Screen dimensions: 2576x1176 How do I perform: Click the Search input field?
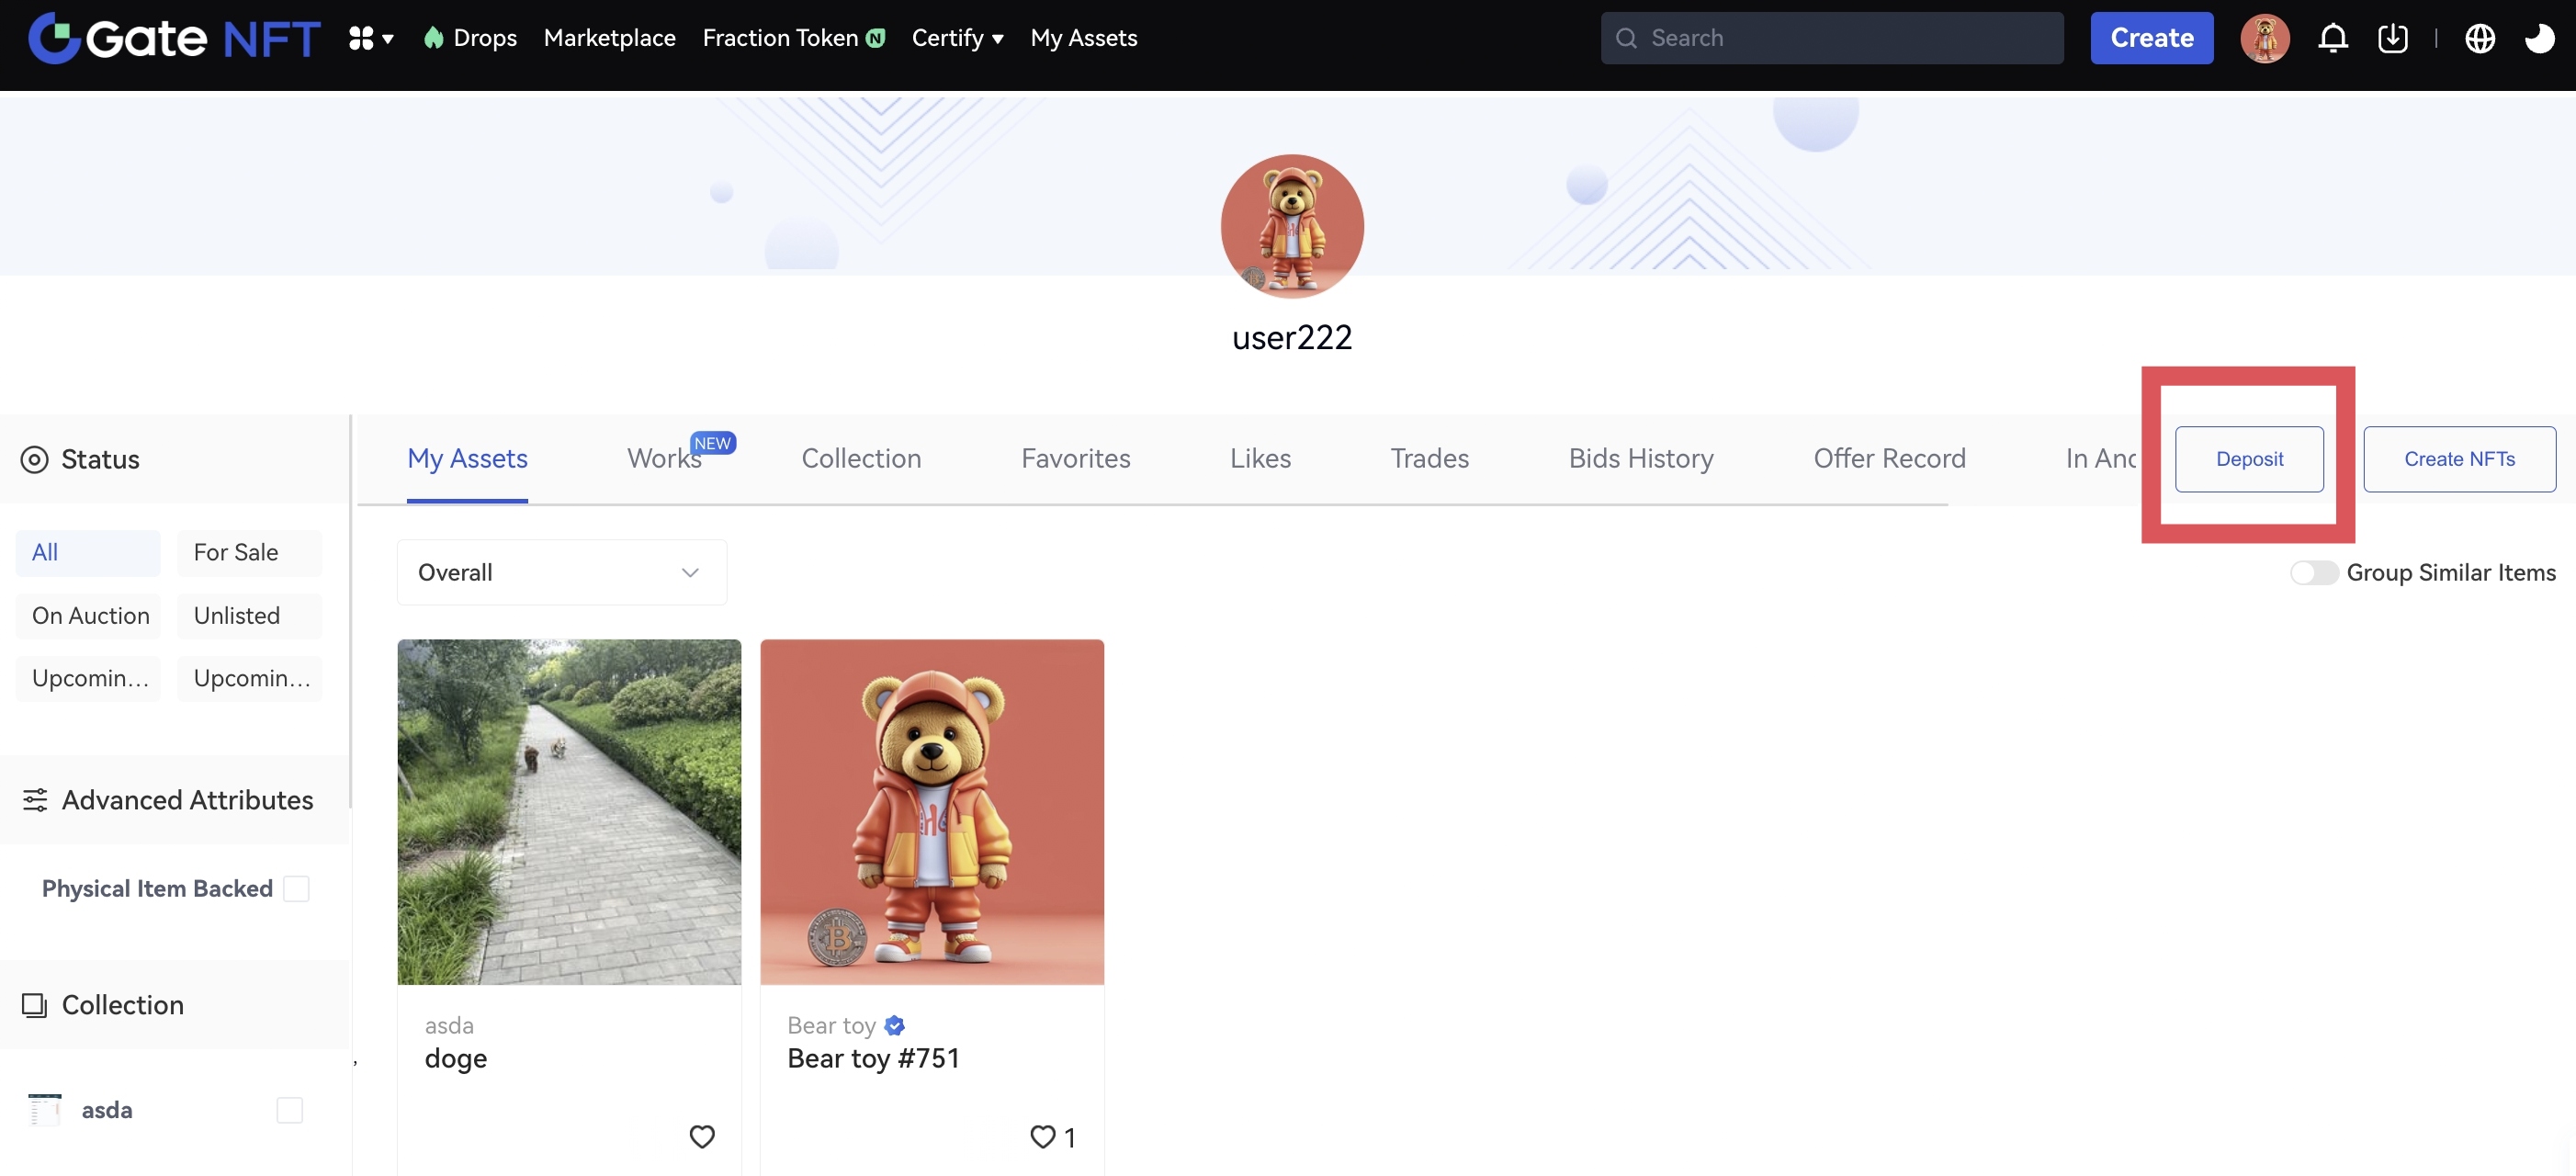1840,38
